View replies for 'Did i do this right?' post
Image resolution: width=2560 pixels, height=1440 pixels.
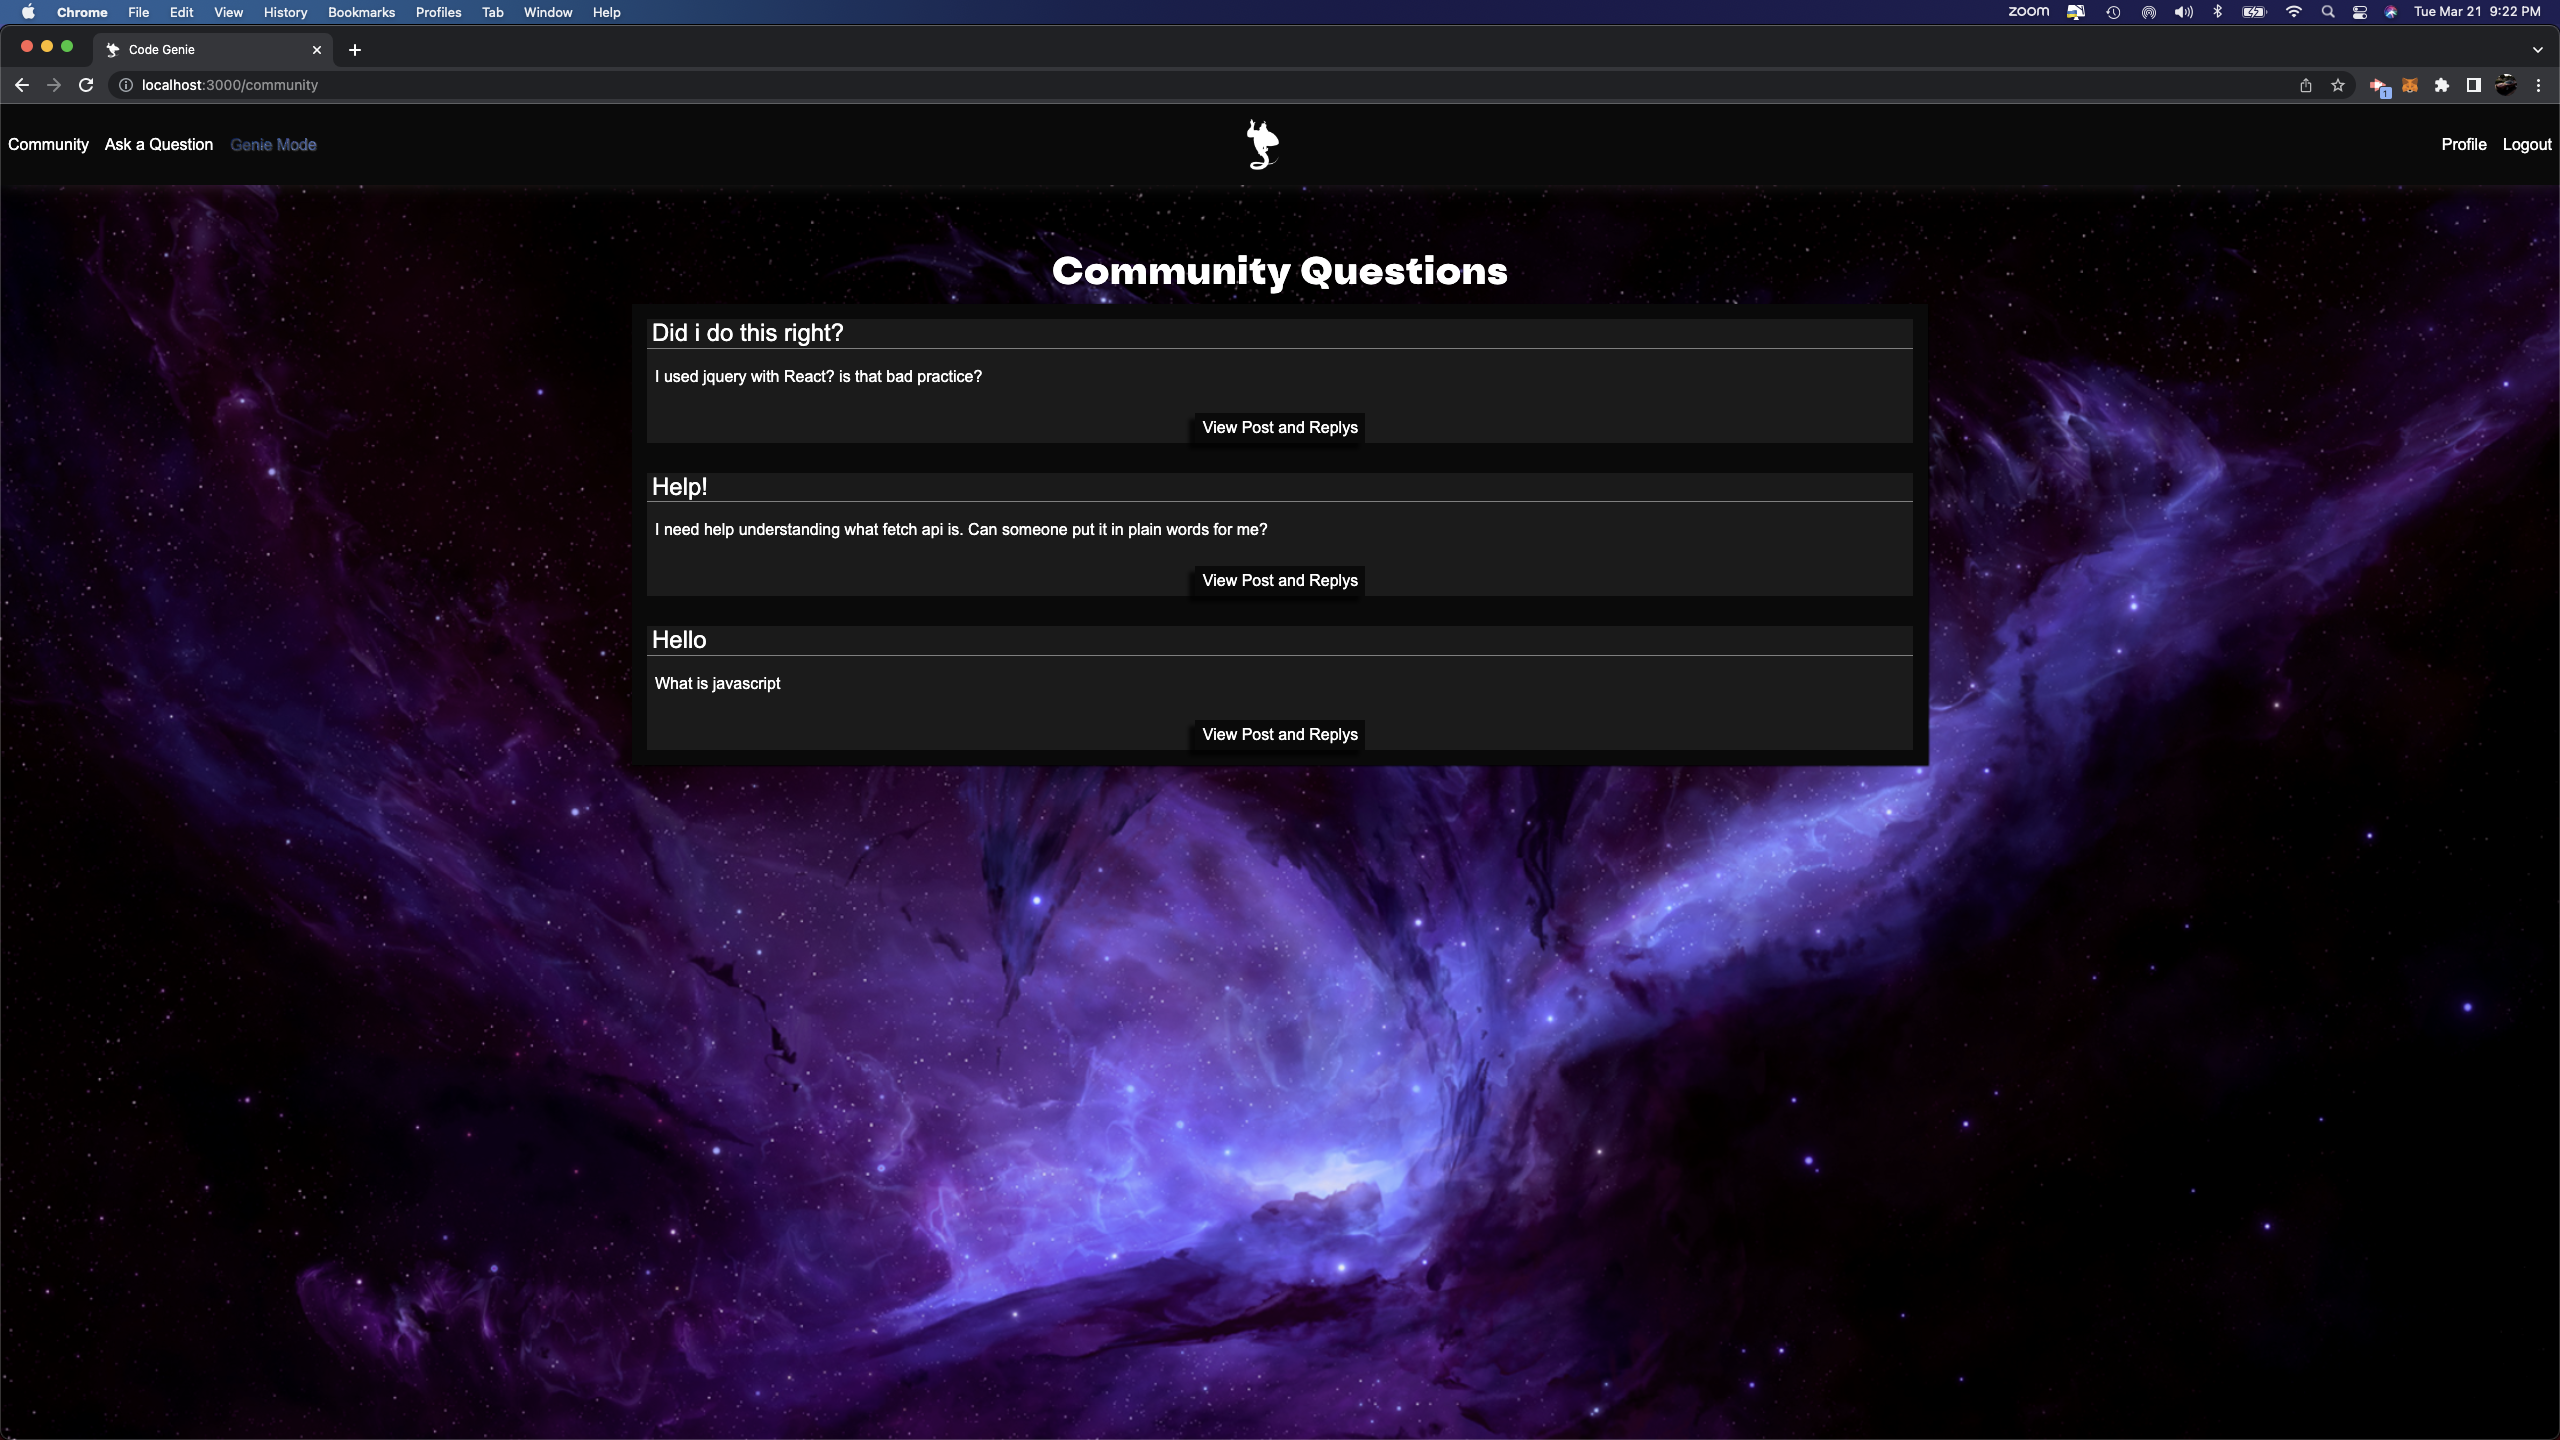pyautogui.click(x=1279, y=427)
